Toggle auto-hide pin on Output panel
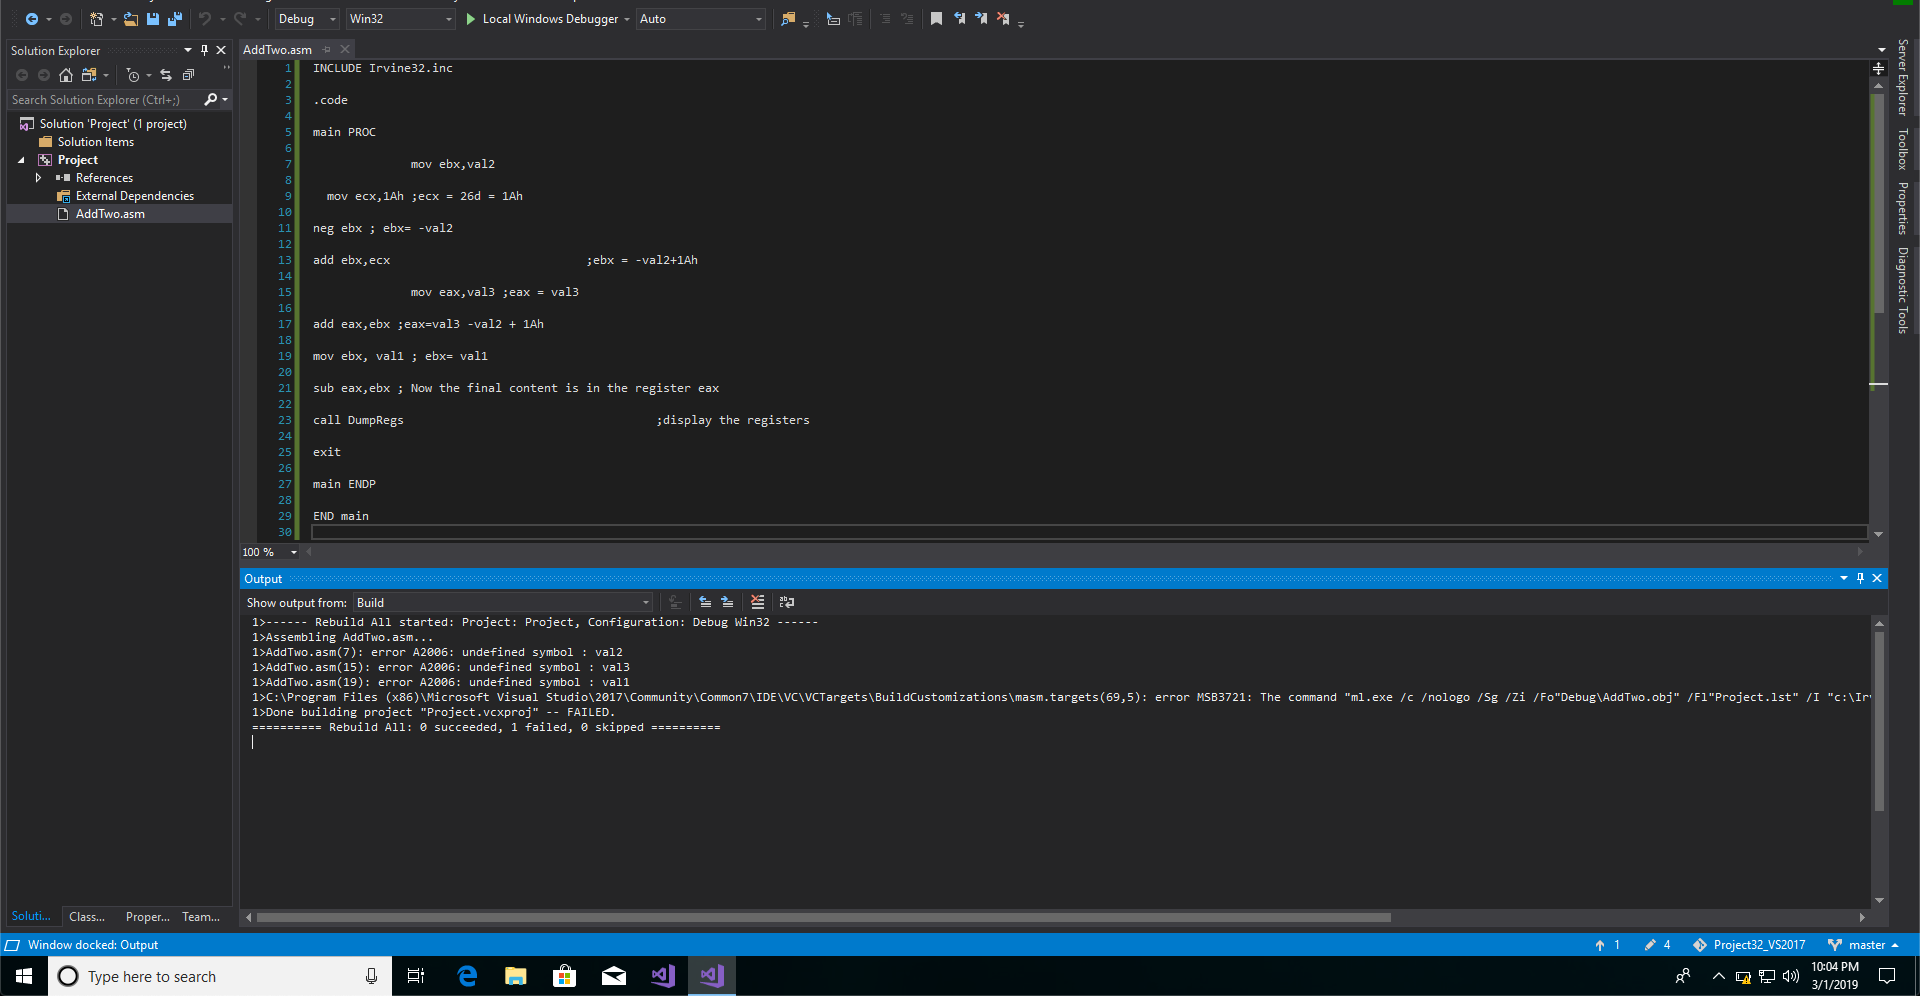Screen dimensions: 1920x996 coord(1860,578)
